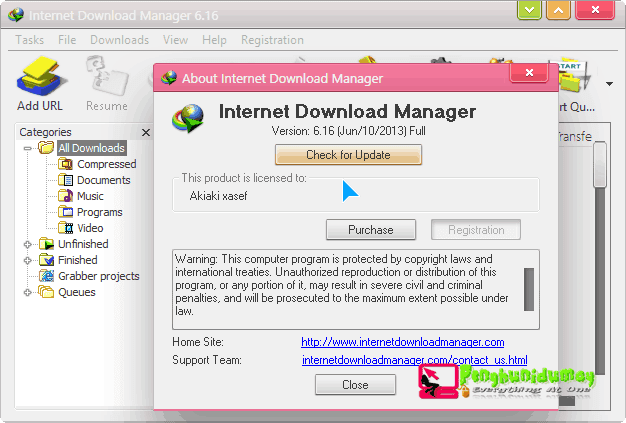Click the Compressed category icon

point(65,164)
